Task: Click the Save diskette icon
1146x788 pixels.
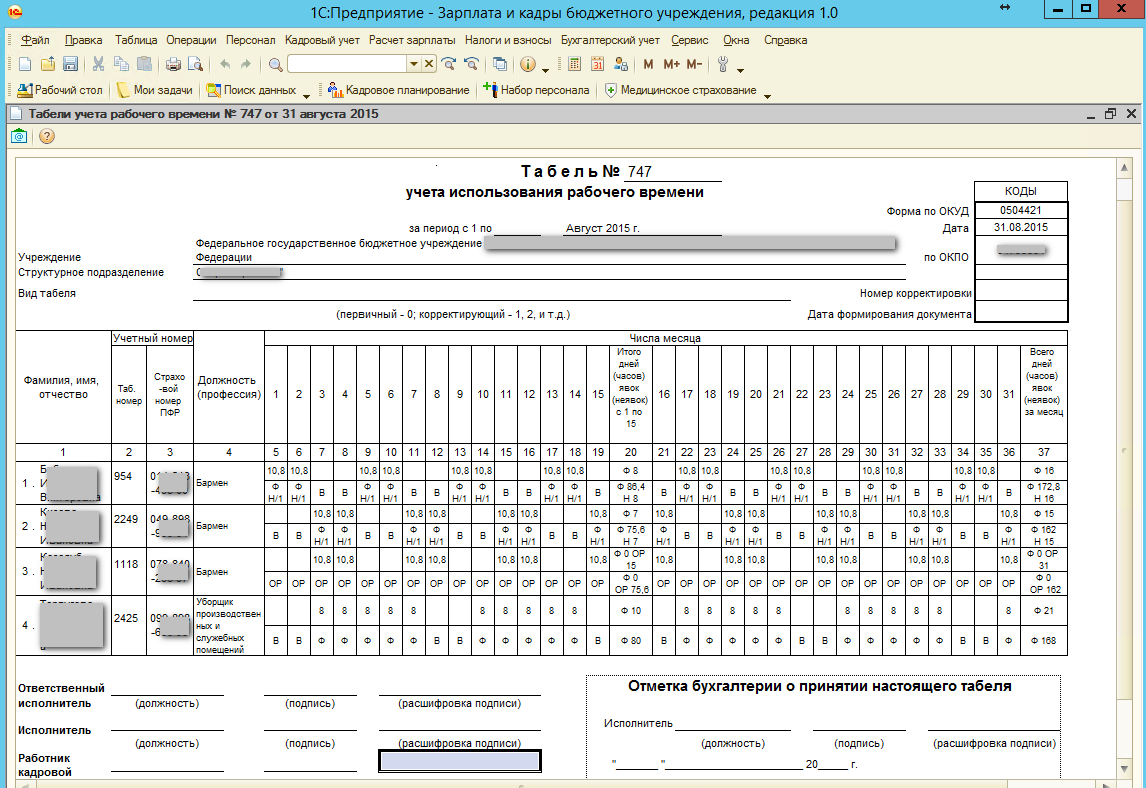Action: 70,64
